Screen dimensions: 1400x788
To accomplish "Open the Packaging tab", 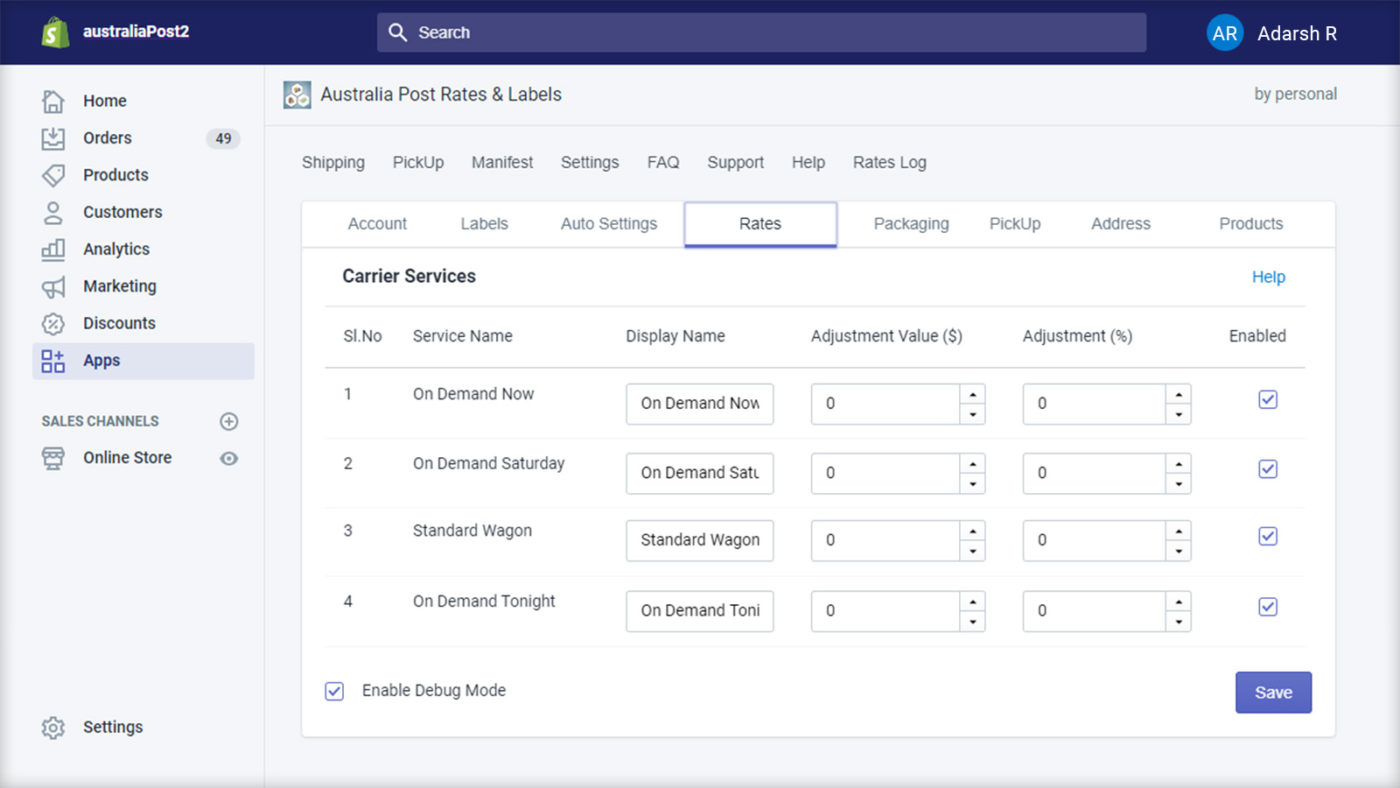I will pos(911,224).
